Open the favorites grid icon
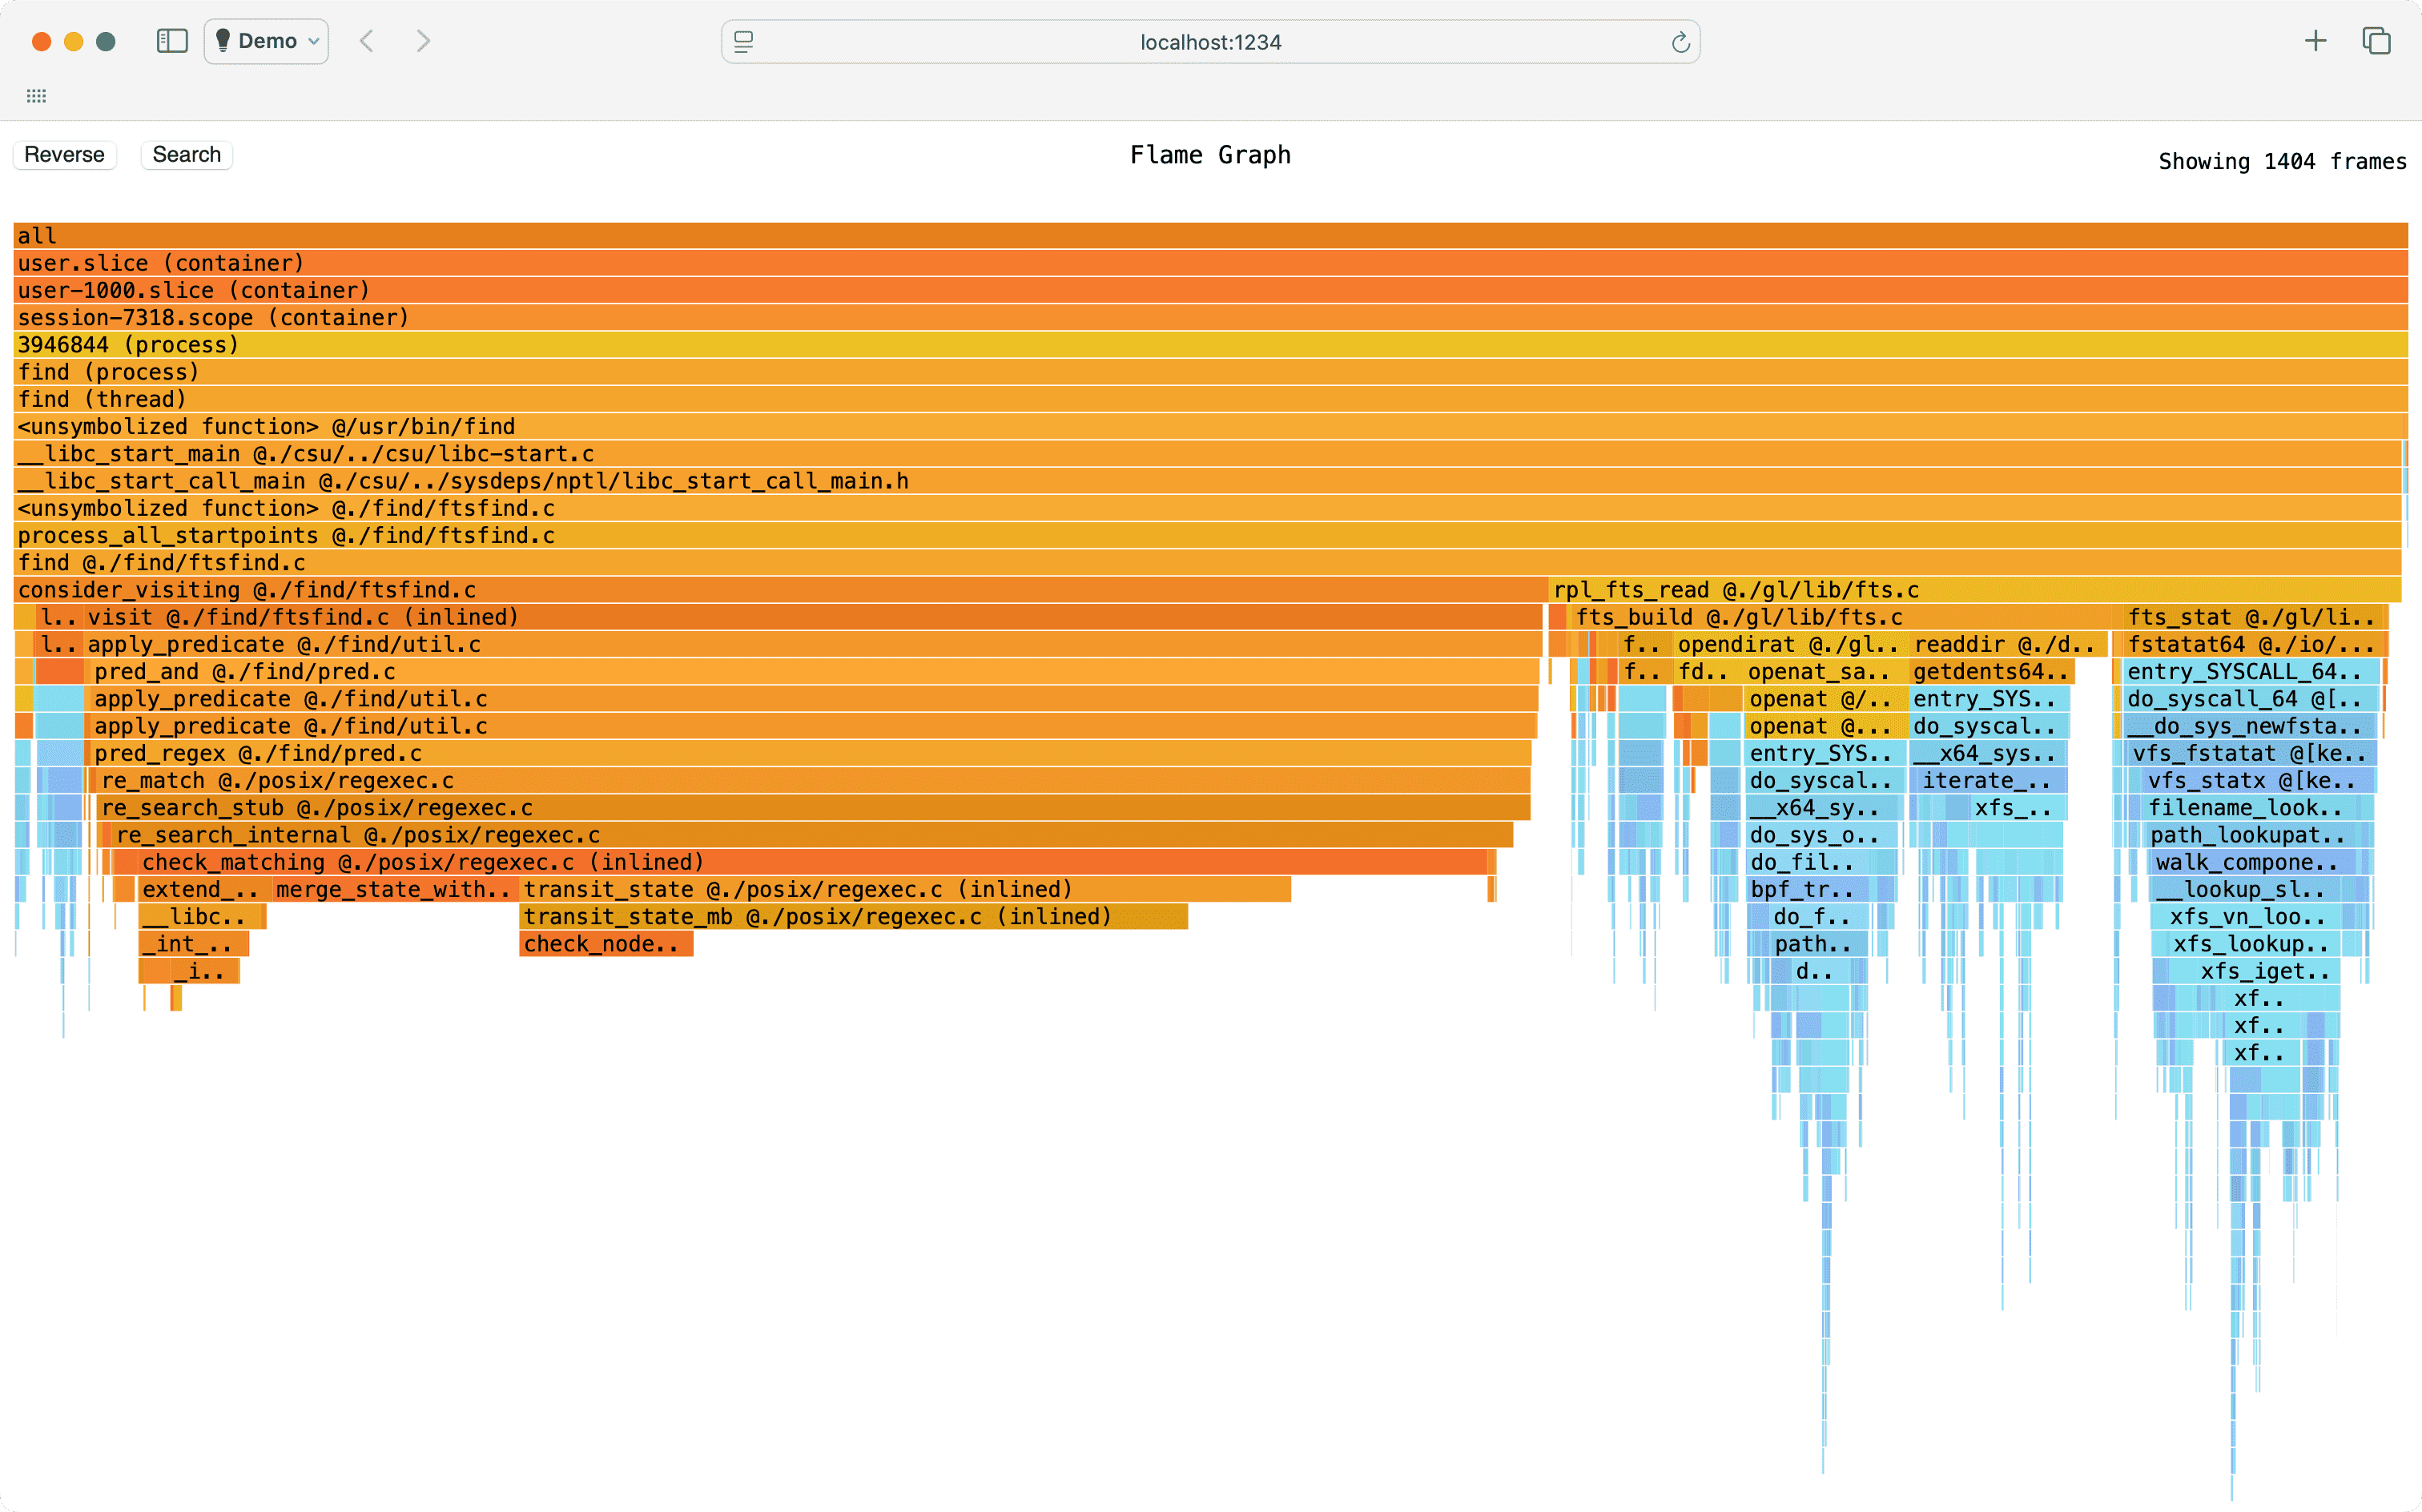2422x1512 pixels. coord(37,96)
